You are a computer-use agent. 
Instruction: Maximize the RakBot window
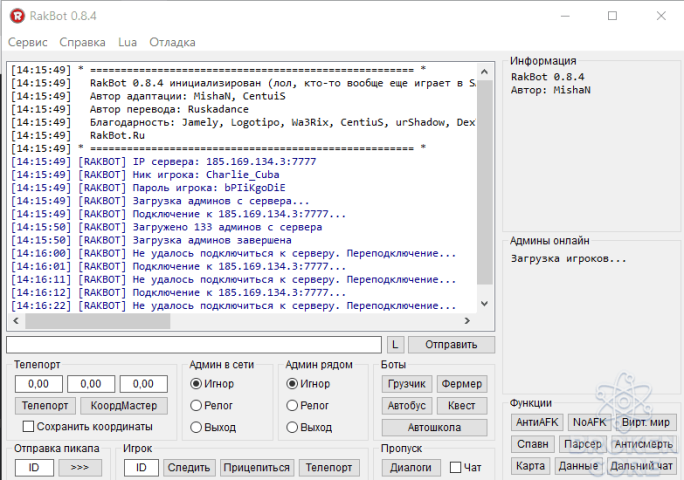[x=612, y=16]
